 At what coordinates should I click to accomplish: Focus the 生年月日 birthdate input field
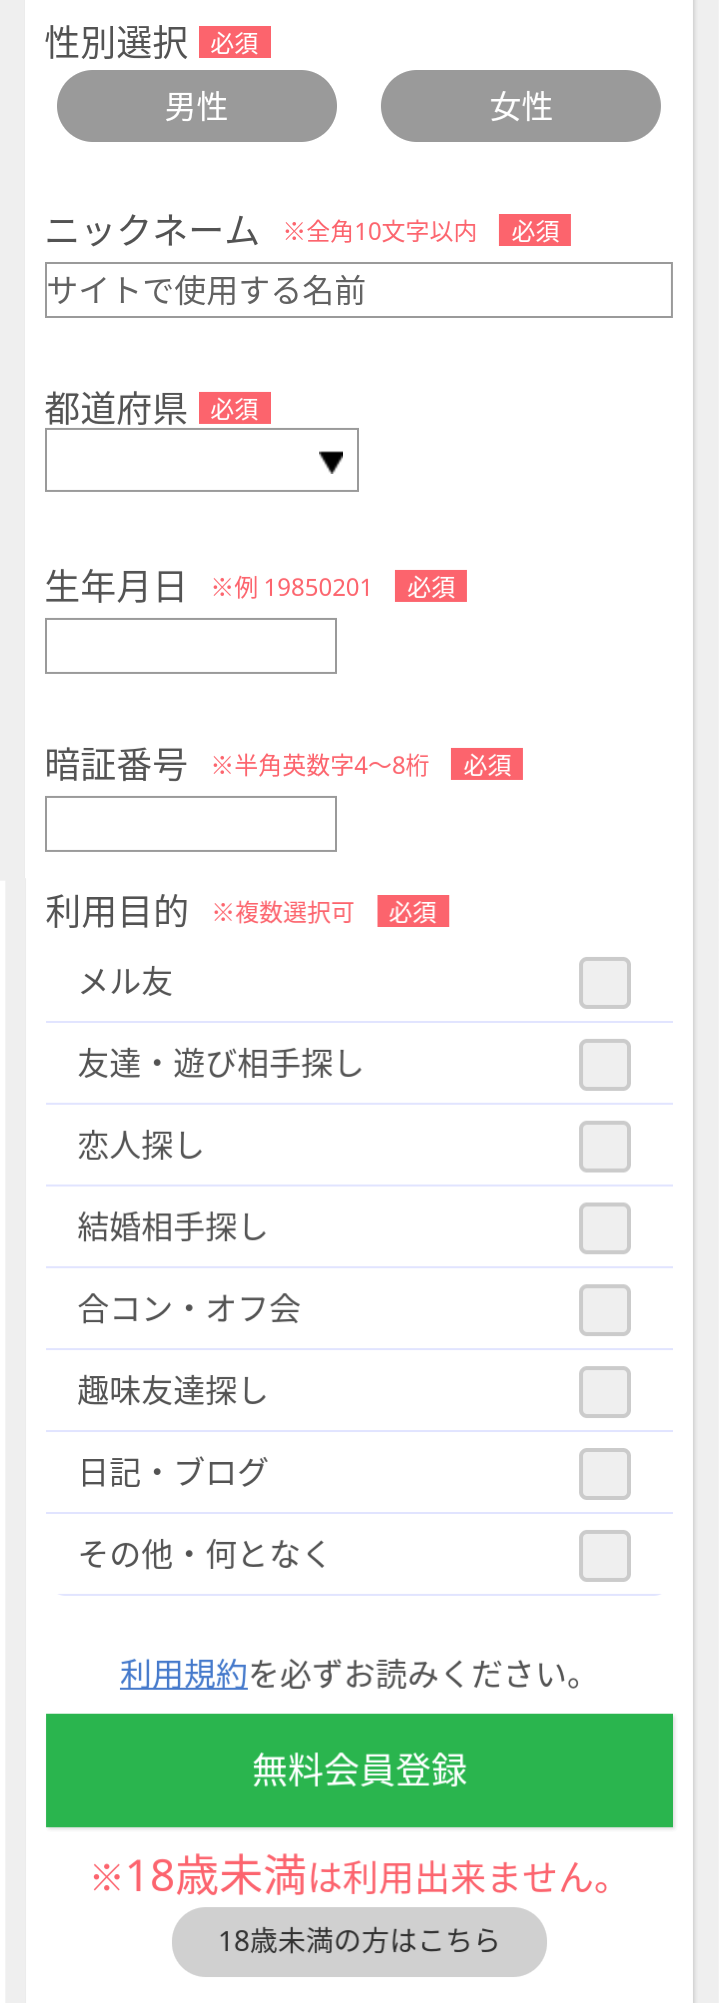[x=190, y=646]
